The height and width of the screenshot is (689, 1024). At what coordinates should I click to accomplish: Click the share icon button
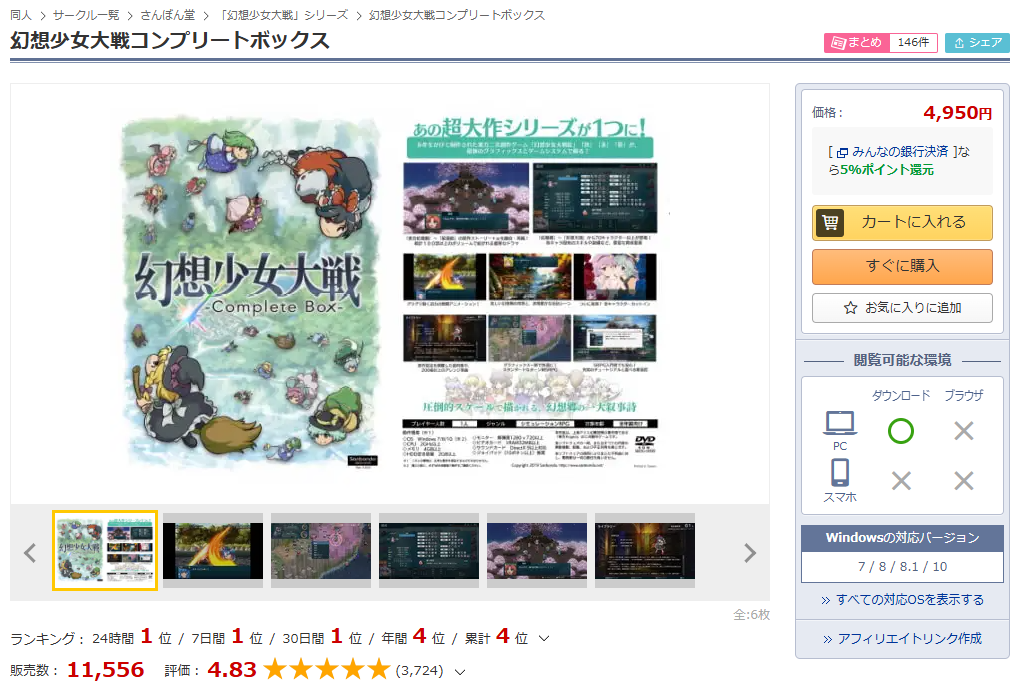point(977,43)
